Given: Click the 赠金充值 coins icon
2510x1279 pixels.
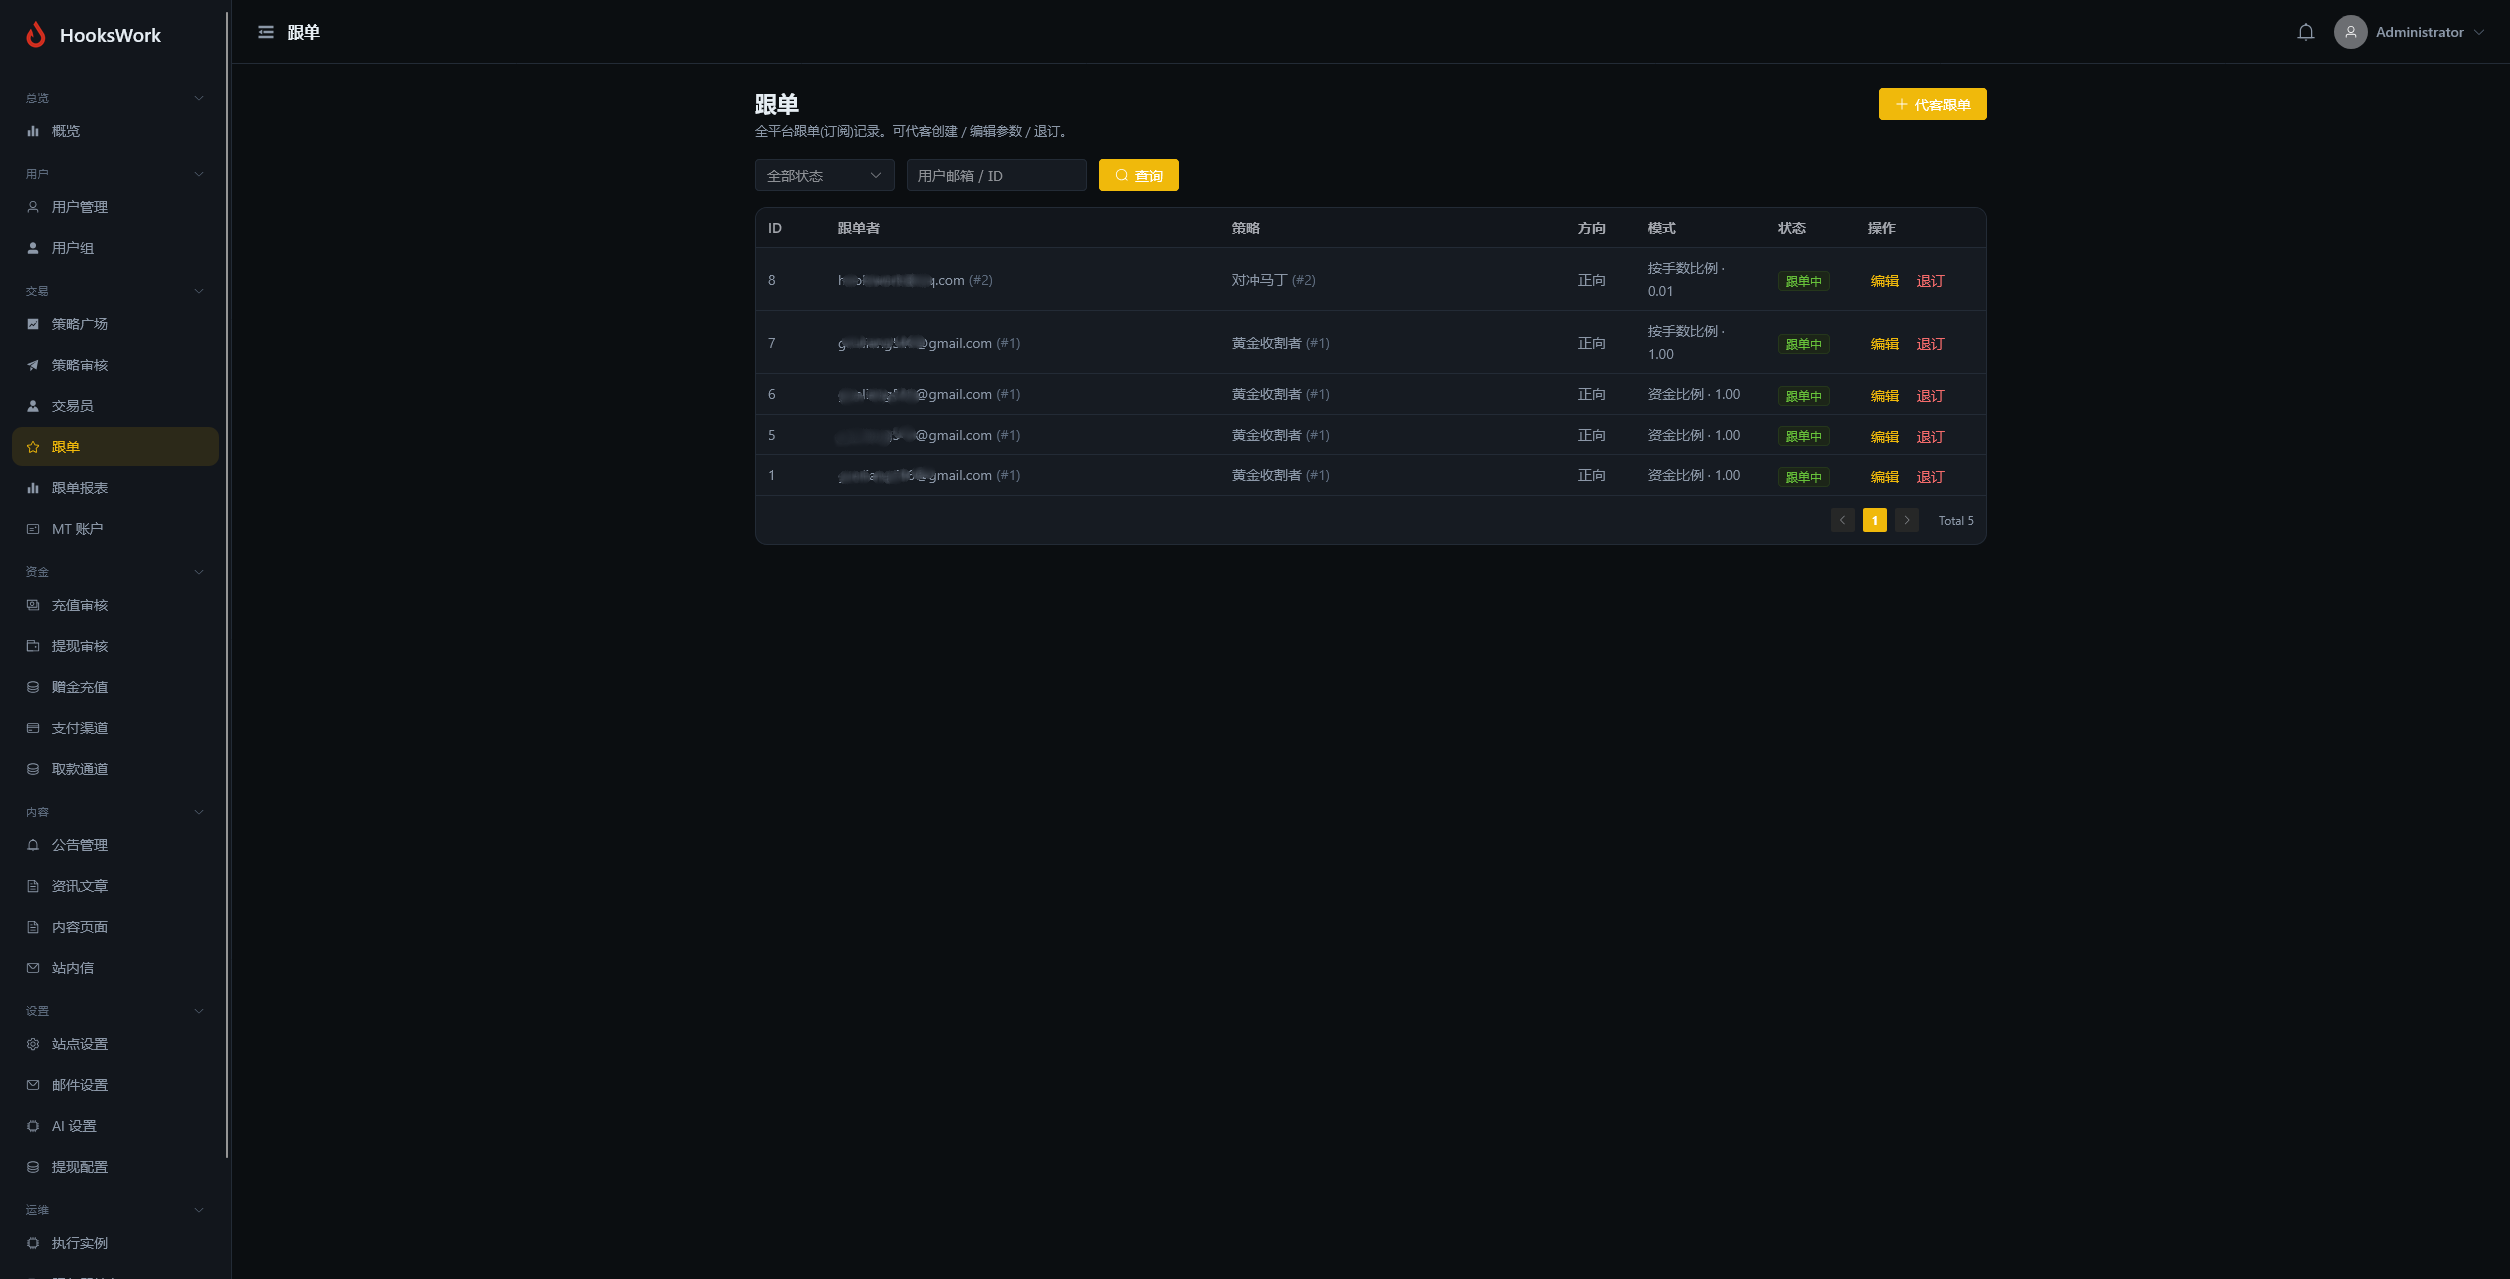Looking at the screenshot, I should pyautogui.click(x=33, y=687).
